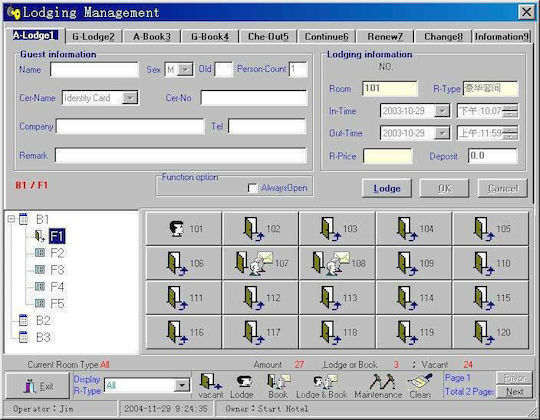Focus the Cer-No input field
This screenshot has width=540, height=420.
[x=254, y=98]
